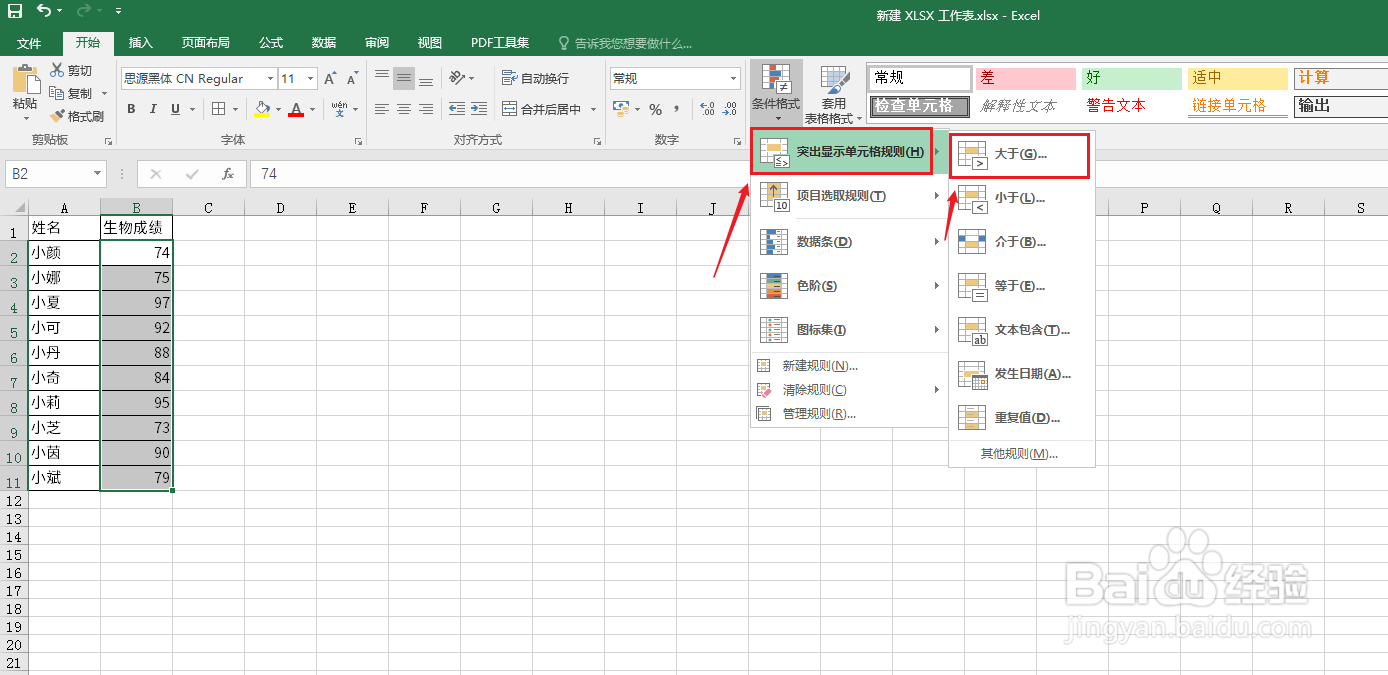Click the percent style icon
This screenshot has height=675, width=1388.
click(x=655, y=109)
